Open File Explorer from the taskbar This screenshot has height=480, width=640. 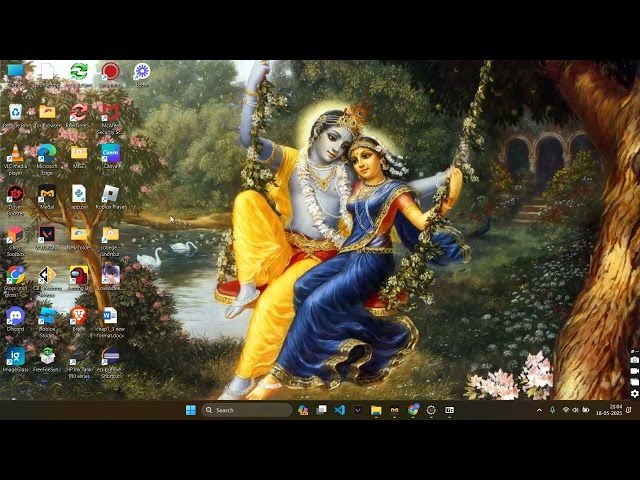coord(376,410)
